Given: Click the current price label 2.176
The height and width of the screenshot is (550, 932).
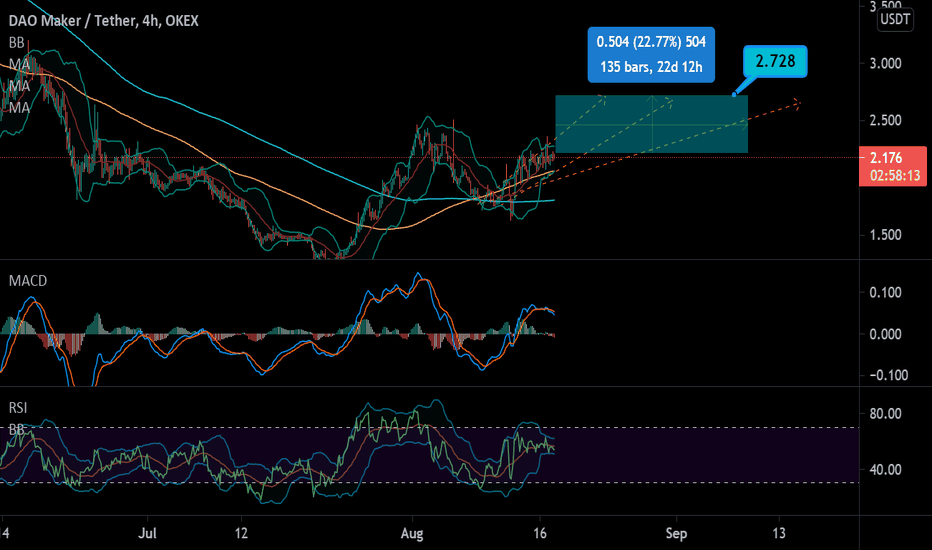Looking at the screenshot, I should [x=886, y=158].
